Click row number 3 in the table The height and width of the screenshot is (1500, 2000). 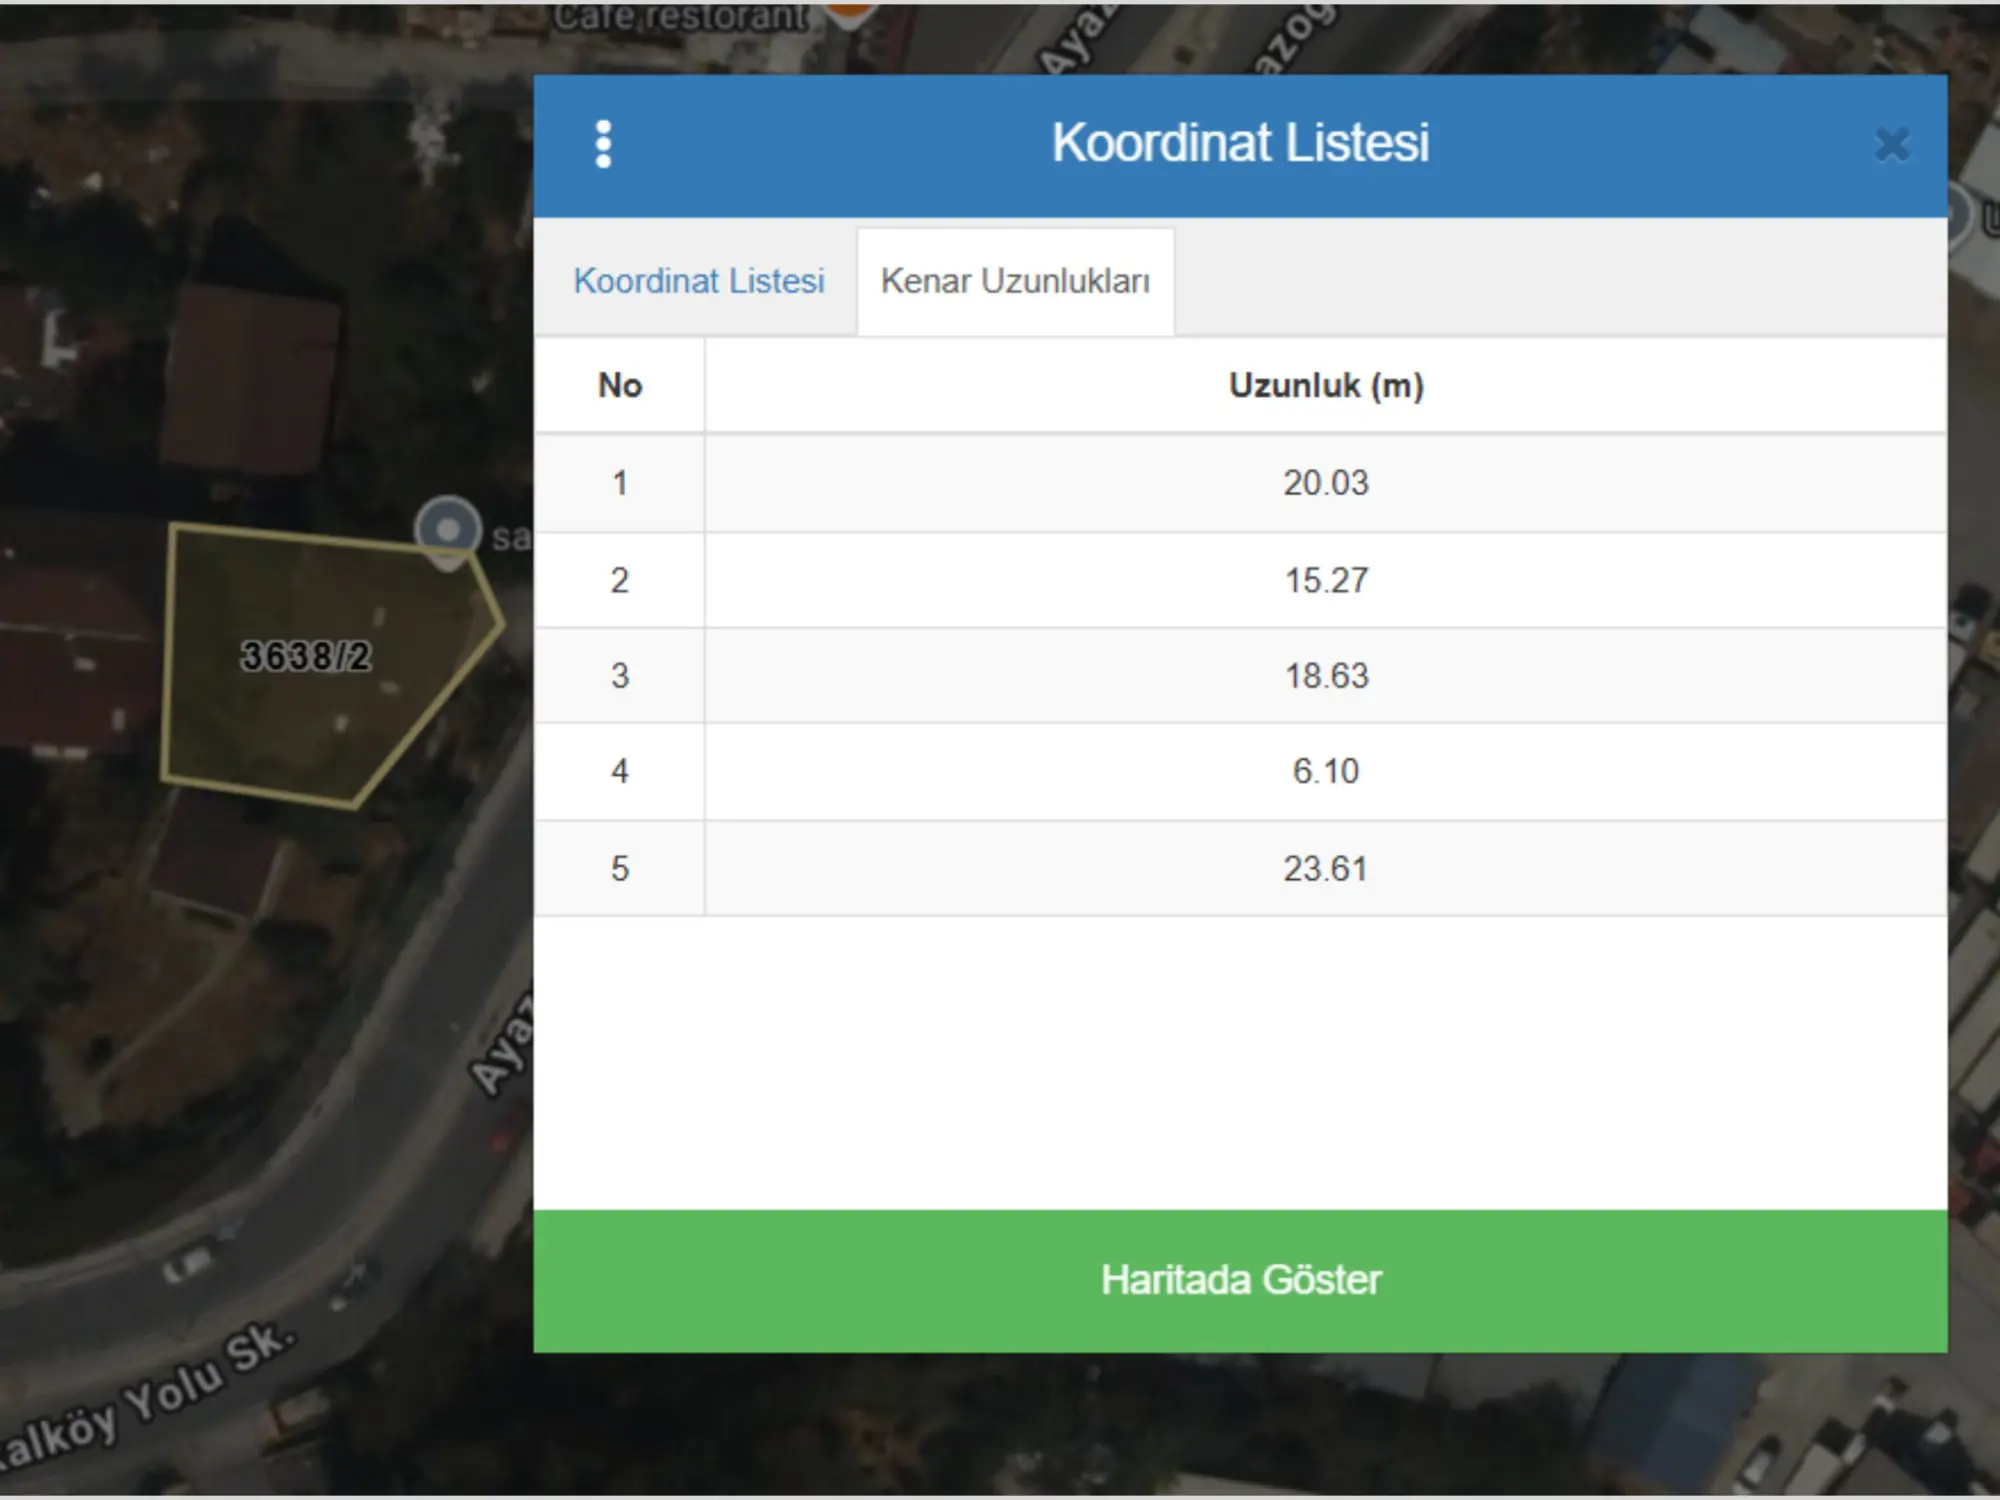620,676
